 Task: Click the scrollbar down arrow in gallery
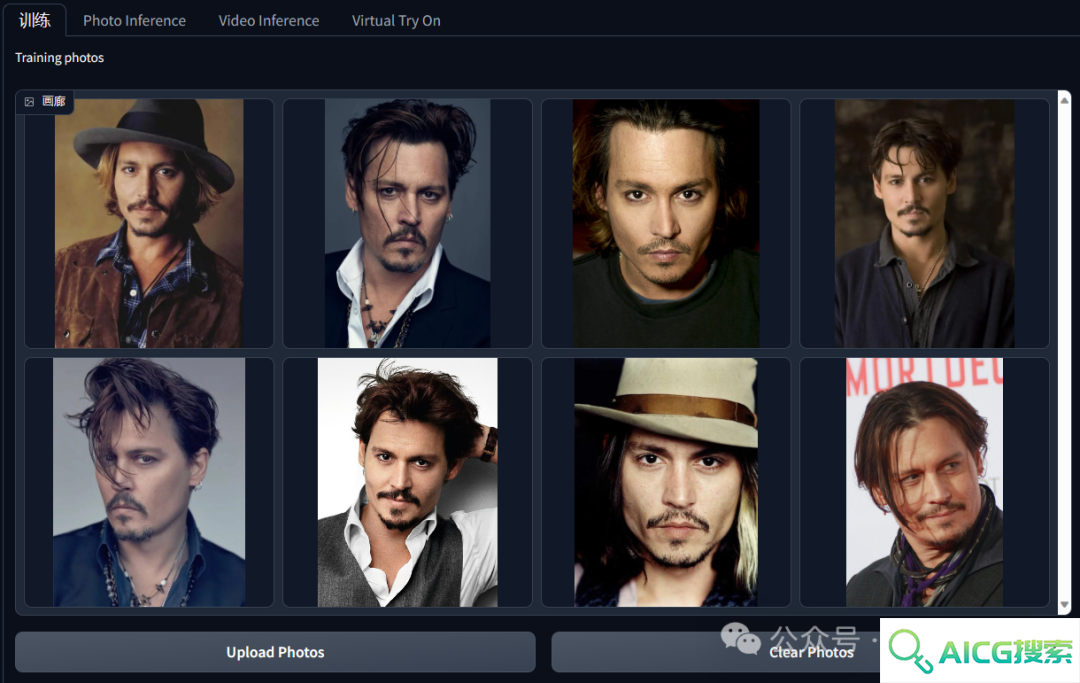(1064, 605)
